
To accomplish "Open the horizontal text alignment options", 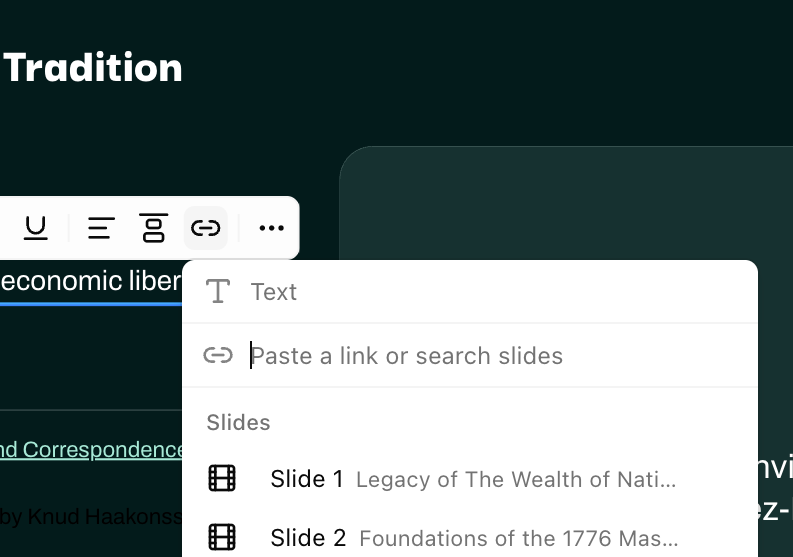I will click(x=101, y=228).
